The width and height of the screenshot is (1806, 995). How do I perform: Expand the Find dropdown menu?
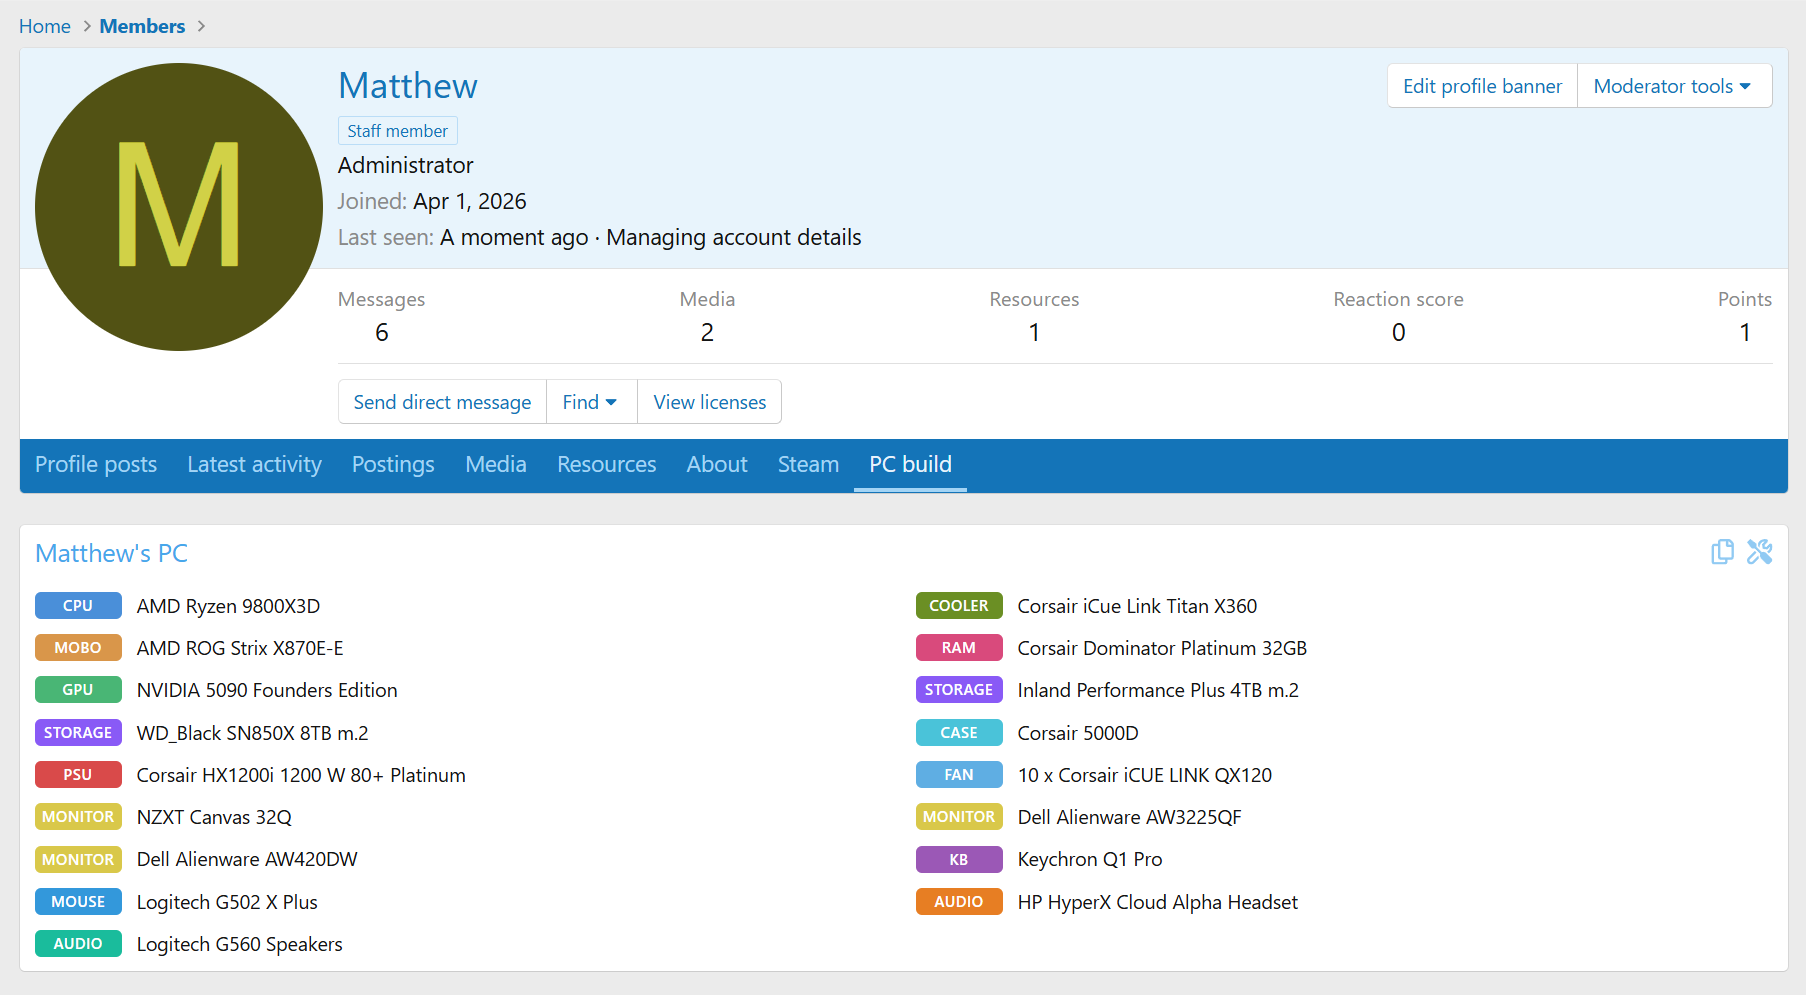point(590,402)
